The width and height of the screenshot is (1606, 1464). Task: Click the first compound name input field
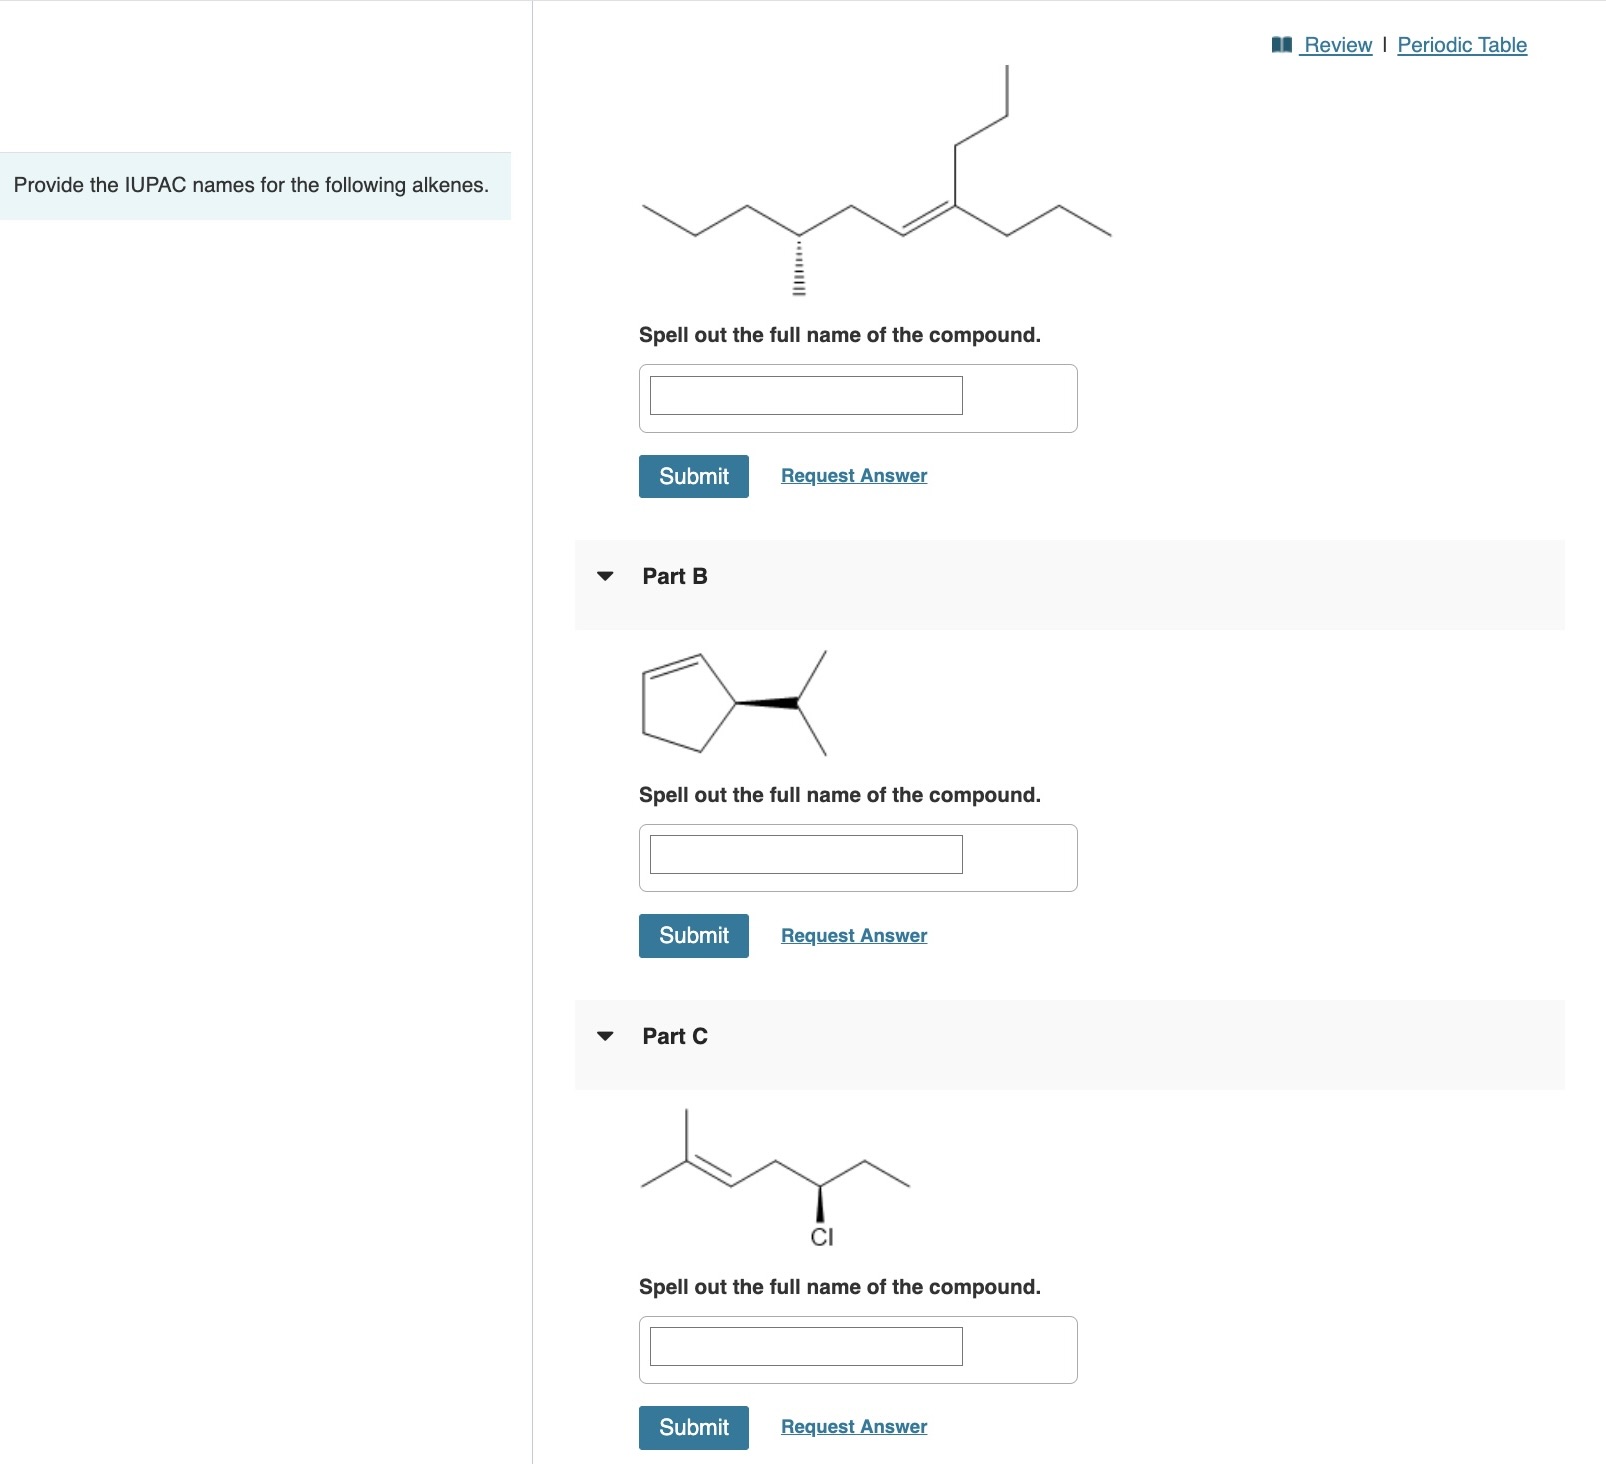click(805, 396)
